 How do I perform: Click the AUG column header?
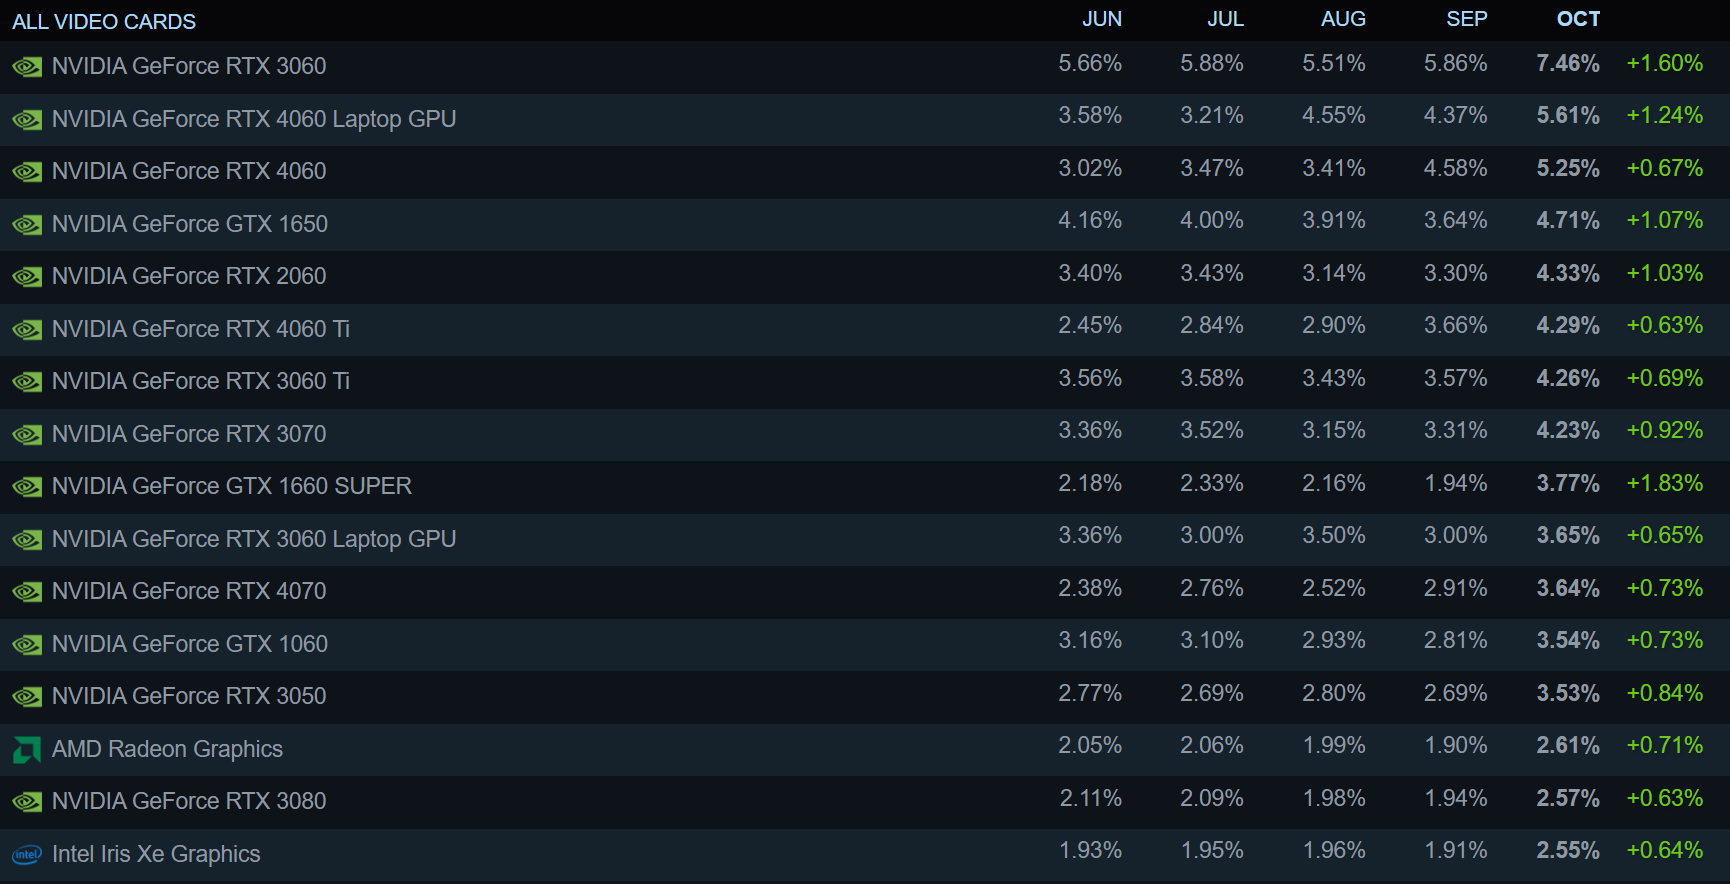(1343, 19)
